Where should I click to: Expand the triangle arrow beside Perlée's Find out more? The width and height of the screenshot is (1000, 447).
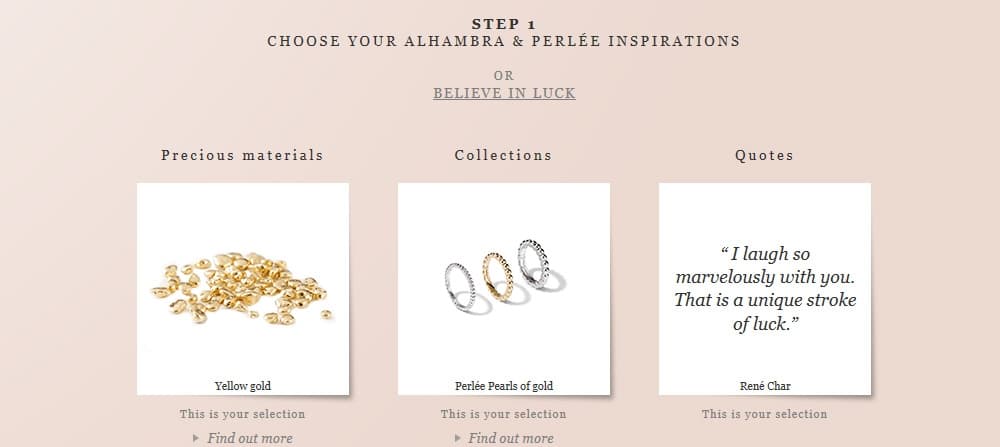tap(457, 438)
